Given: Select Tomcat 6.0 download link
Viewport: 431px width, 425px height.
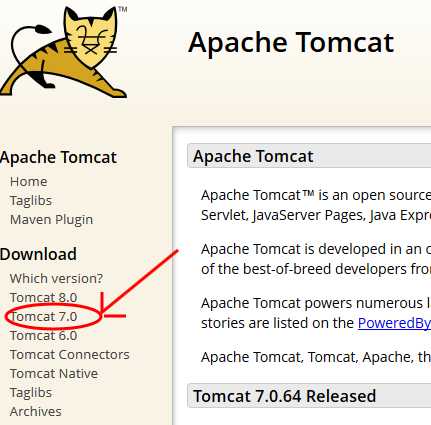Looking at the screenshot, I should click(x=43, y=335).
